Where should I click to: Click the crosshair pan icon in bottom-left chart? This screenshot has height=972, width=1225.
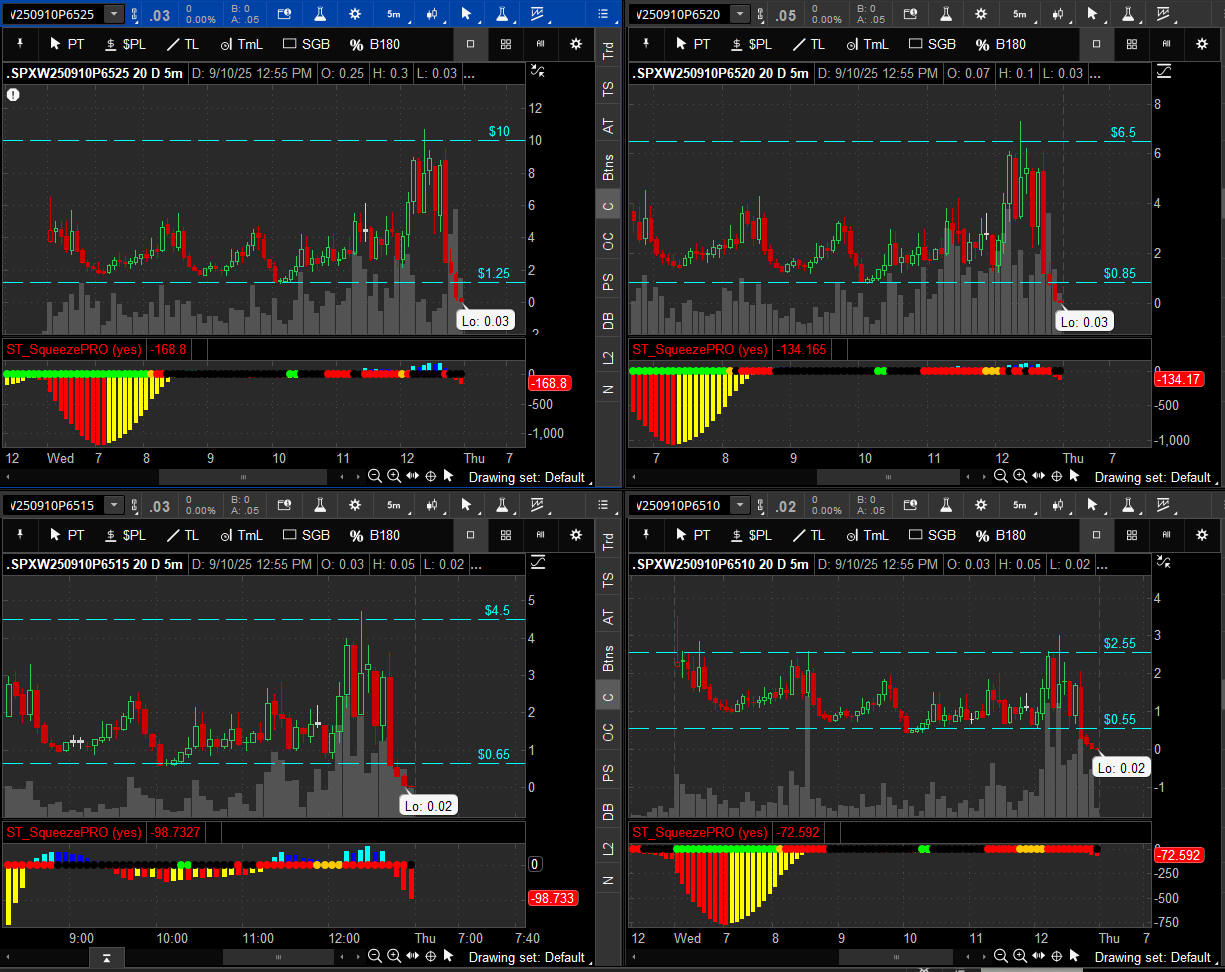430,957
